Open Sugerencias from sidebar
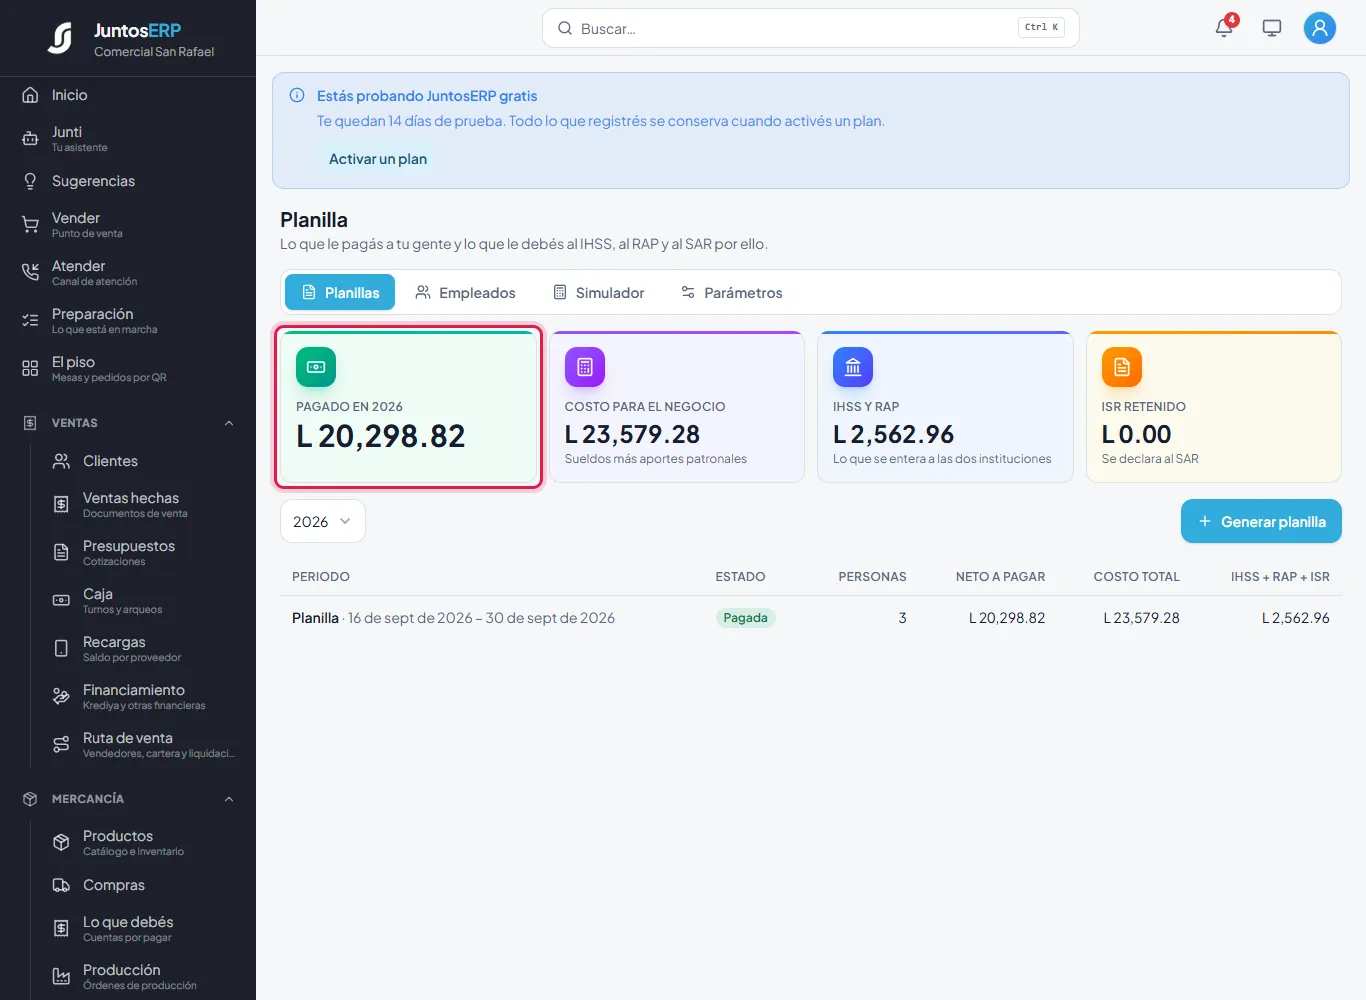 click(128, 181)
